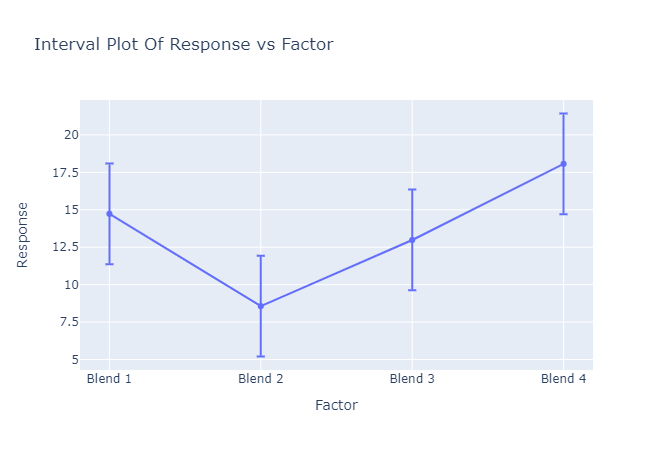Click the lower error bar cap for Blend 2
Screen dimensions: 672x450
click(x=261, y=356)
